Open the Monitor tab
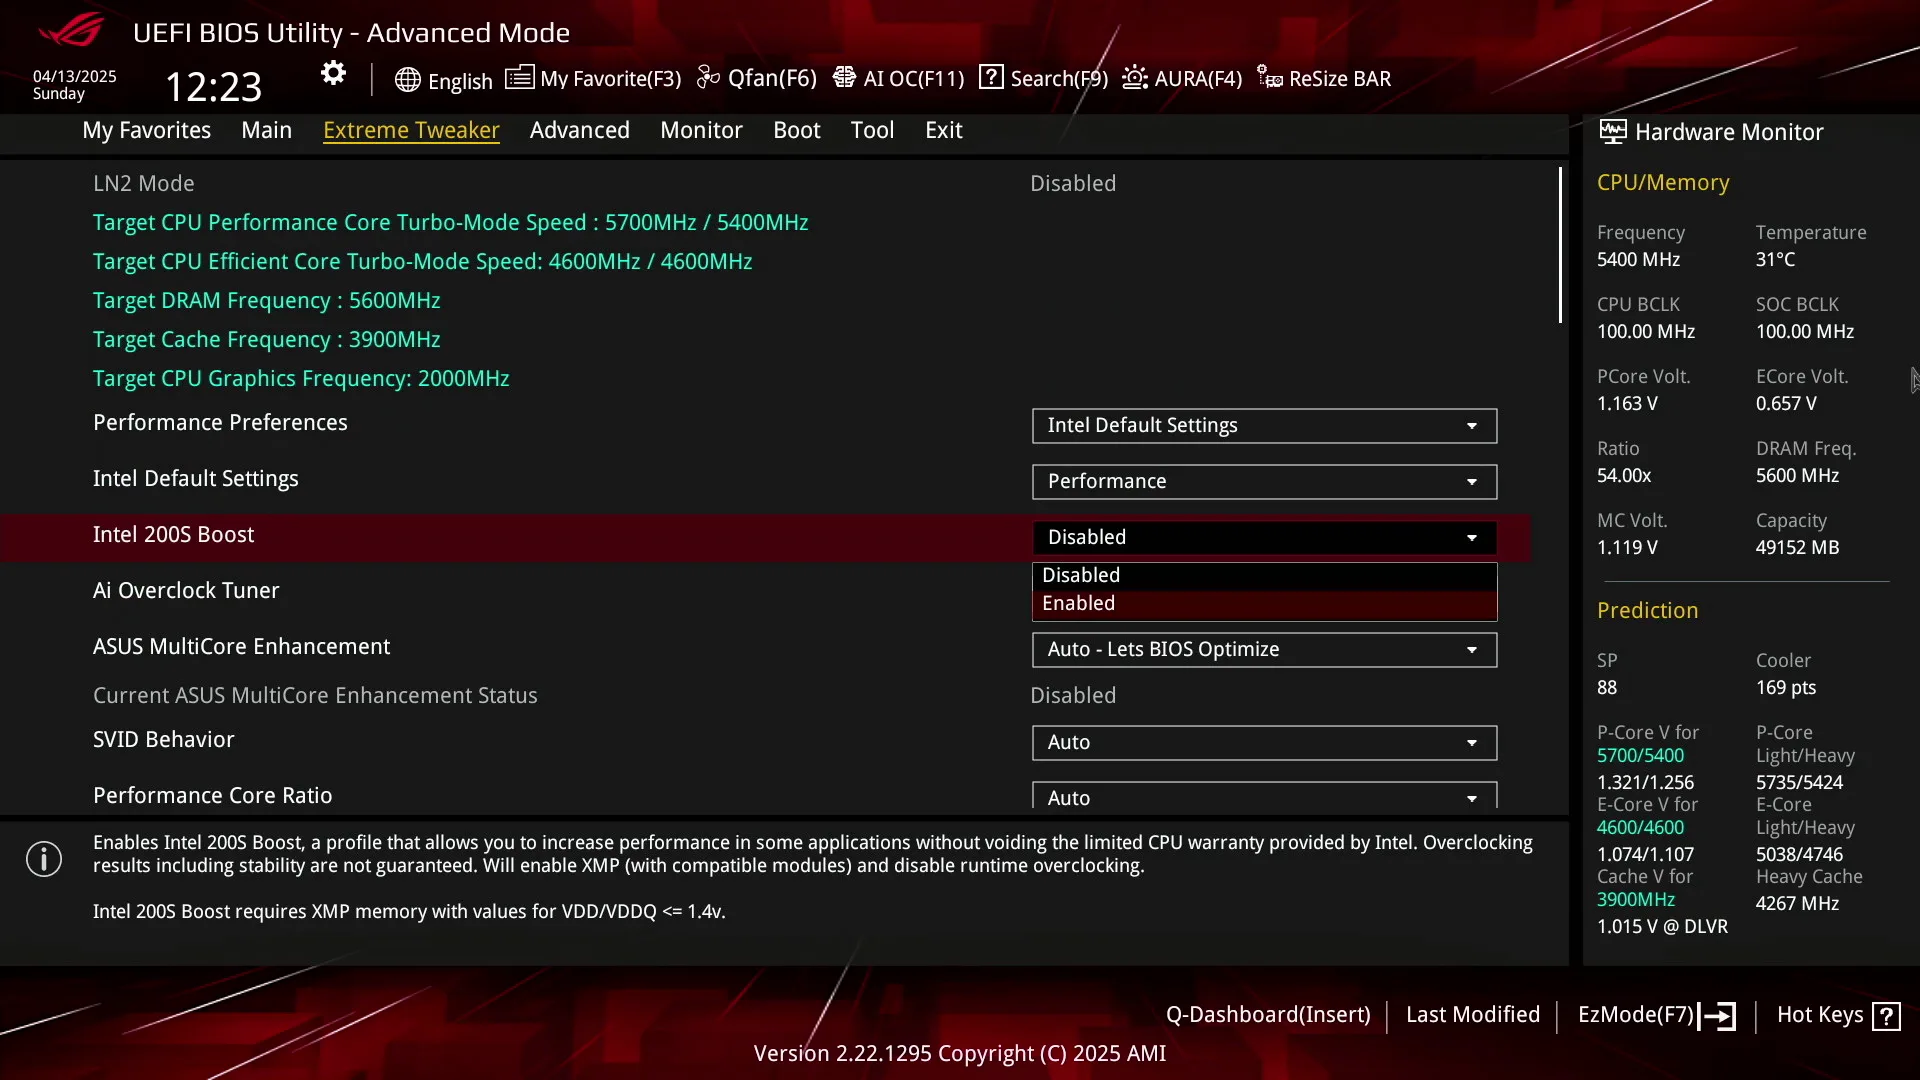1920x1080 pixels. click(x=701, y=130)
